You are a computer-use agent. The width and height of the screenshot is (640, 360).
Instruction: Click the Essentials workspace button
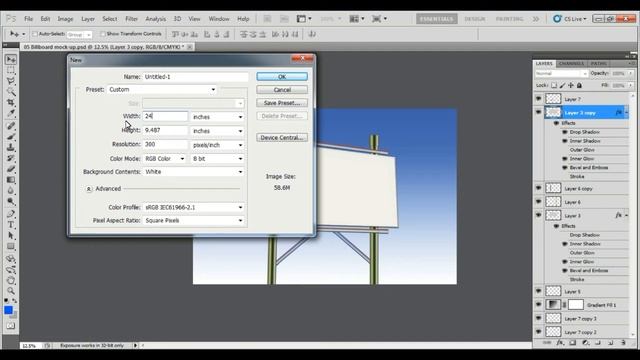tap(436, 19)
